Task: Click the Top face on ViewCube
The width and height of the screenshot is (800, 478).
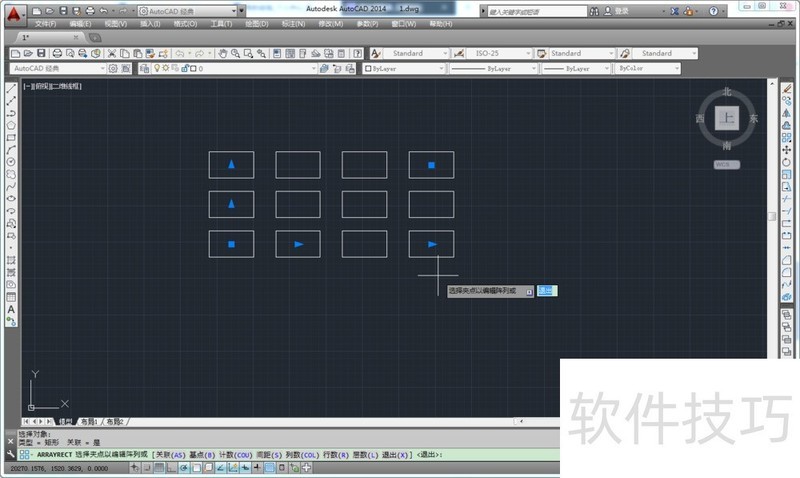Action: point(727,118)
